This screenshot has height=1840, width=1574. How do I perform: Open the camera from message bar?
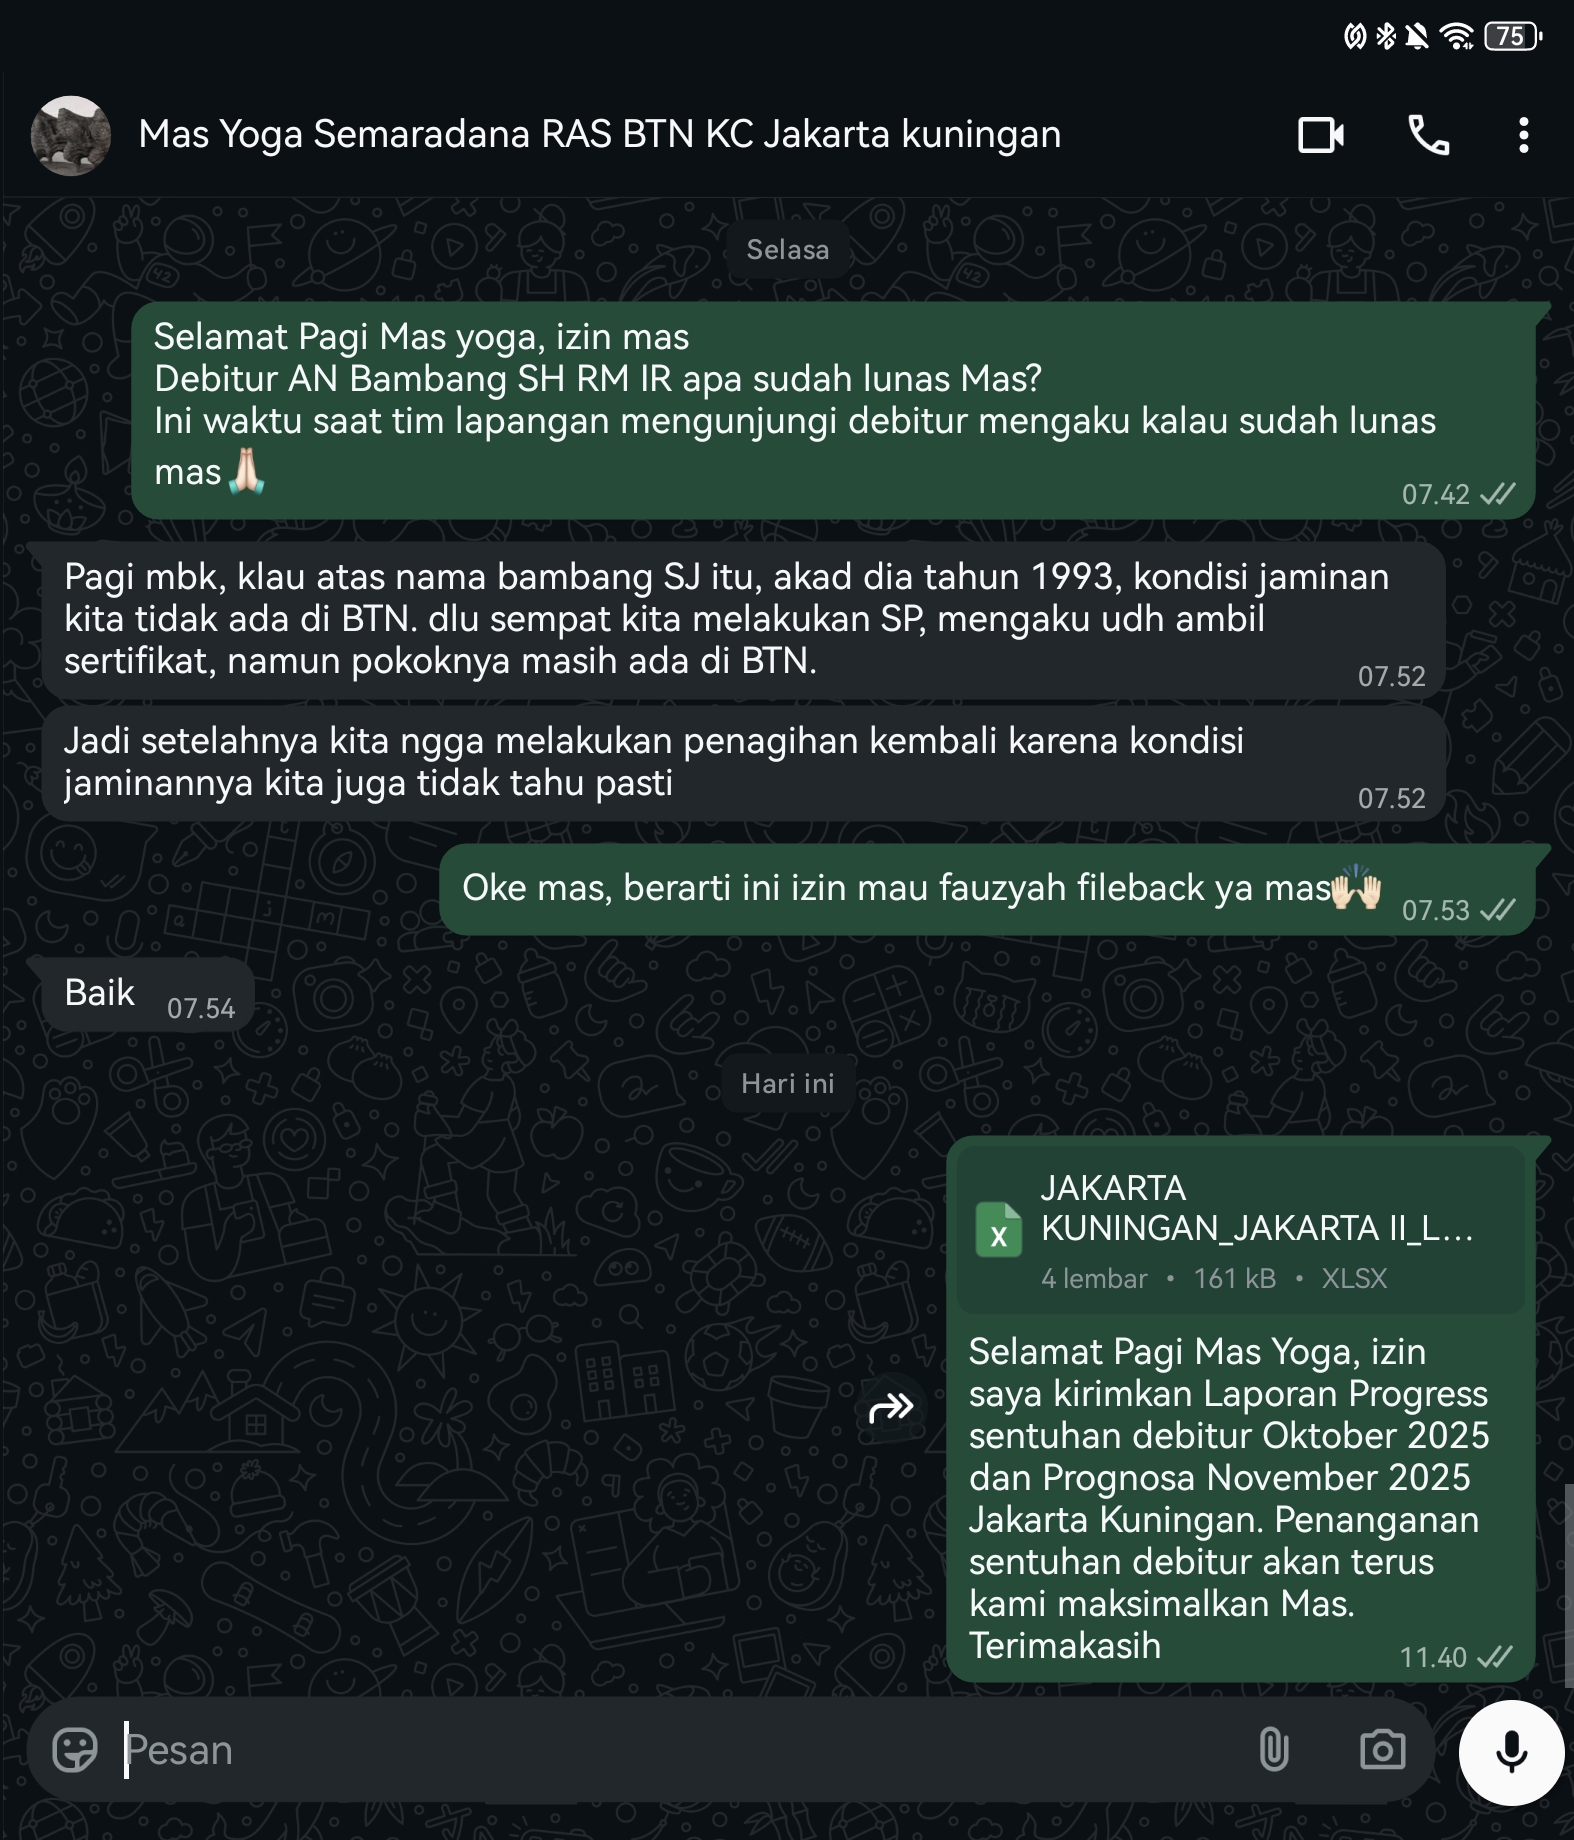[x=1383, y=1750]
